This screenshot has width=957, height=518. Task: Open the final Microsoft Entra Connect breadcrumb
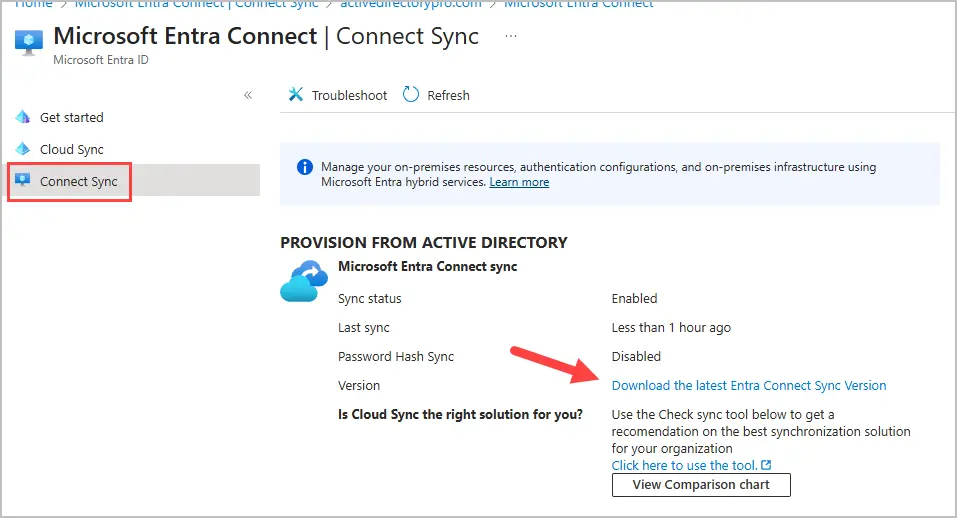tap(578, 4)
